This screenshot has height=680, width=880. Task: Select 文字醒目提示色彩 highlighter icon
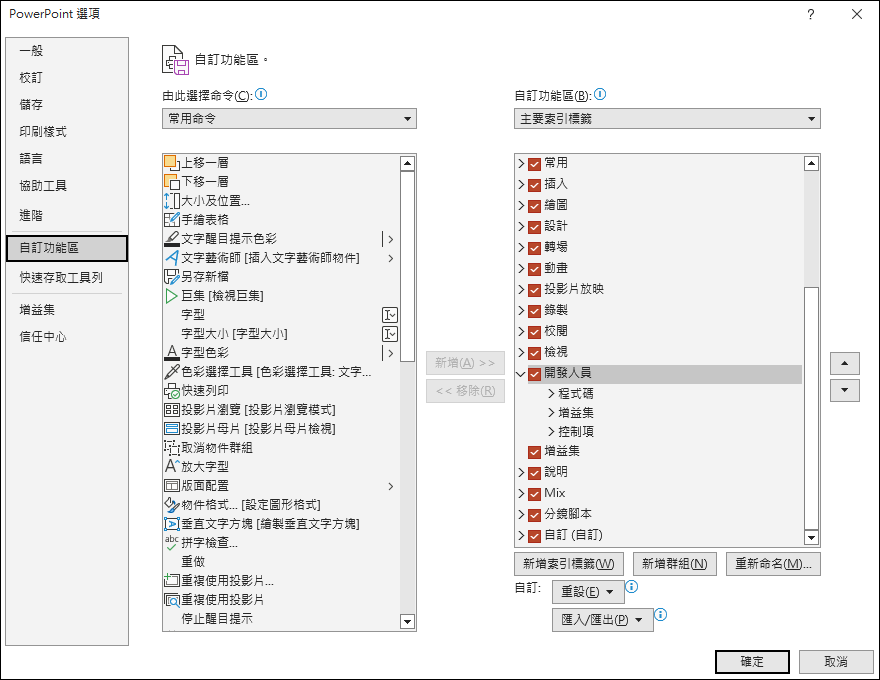171,238
